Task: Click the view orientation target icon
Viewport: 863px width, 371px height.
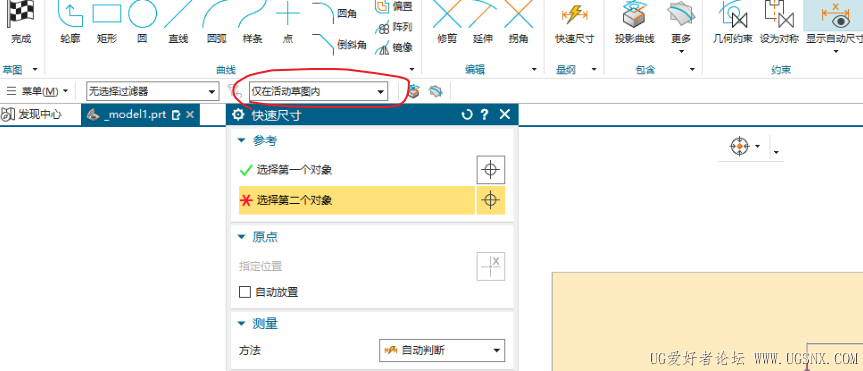Action: (740, 146)
